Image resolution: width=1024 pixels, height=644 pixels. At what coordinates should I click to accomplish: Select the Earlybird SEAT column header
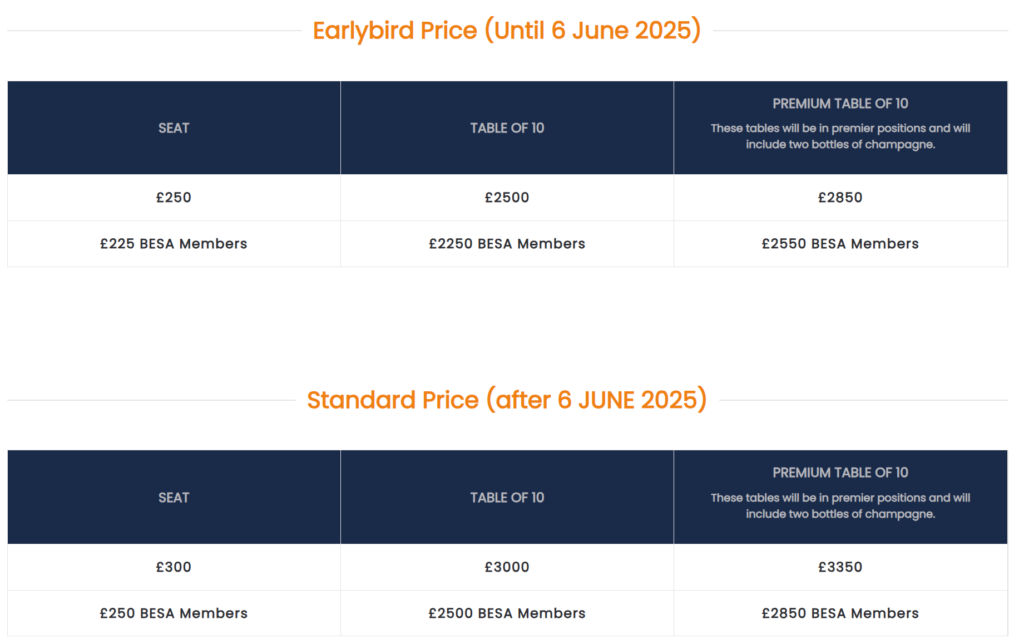(173, 128)
